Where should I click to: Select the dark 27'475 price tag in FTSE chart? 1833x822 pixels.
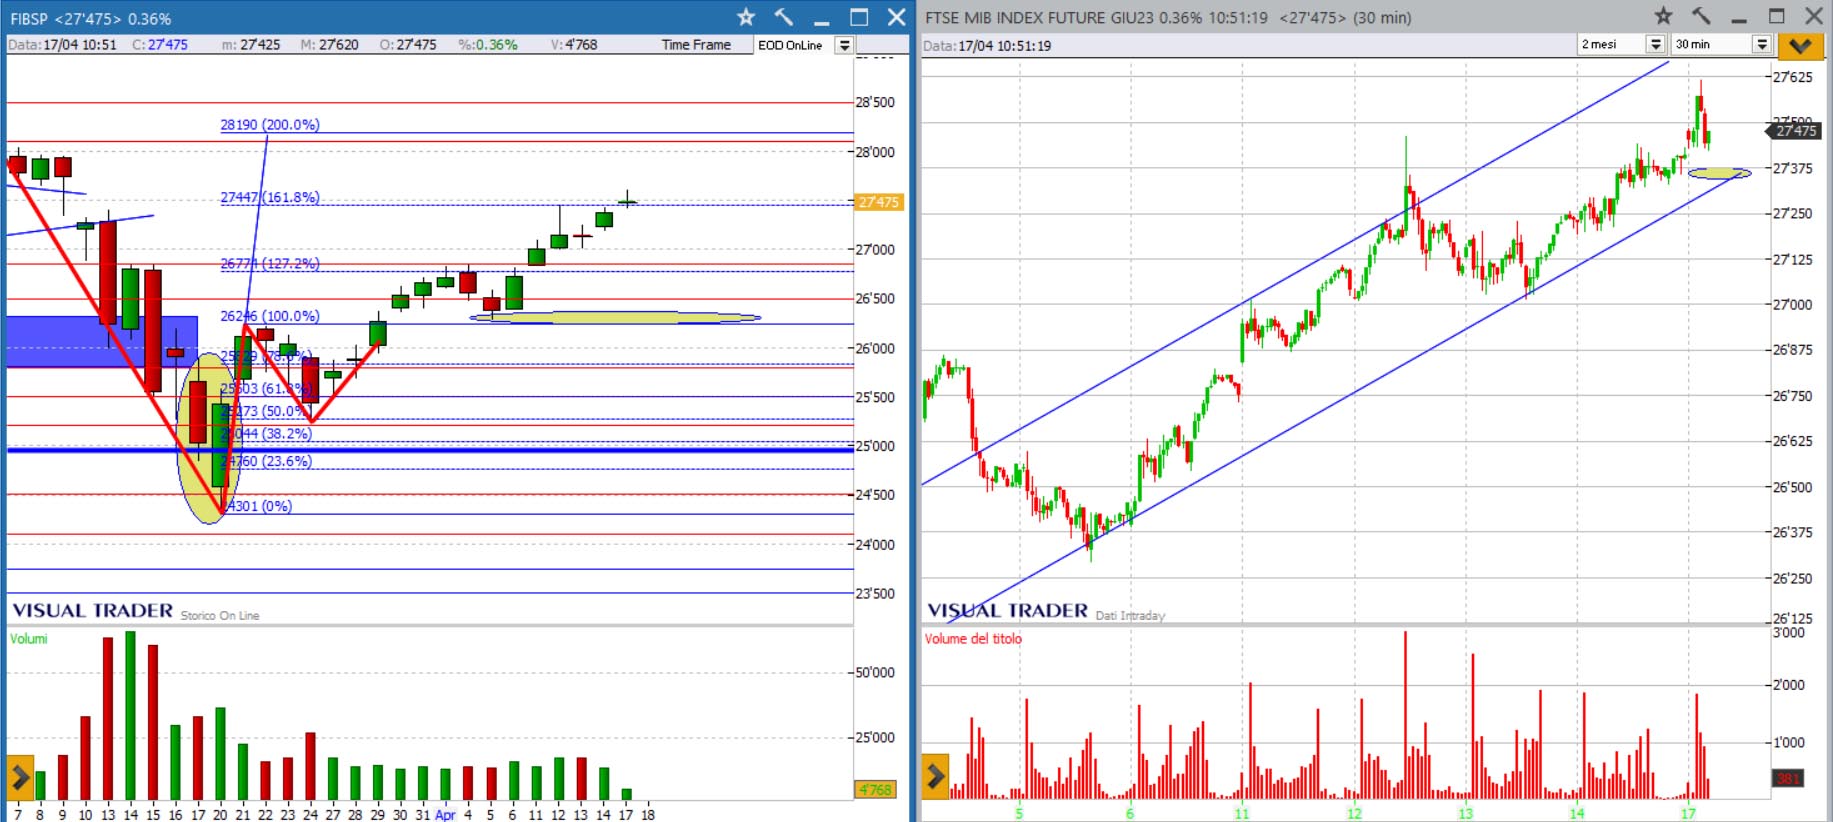click(1796, 131)
